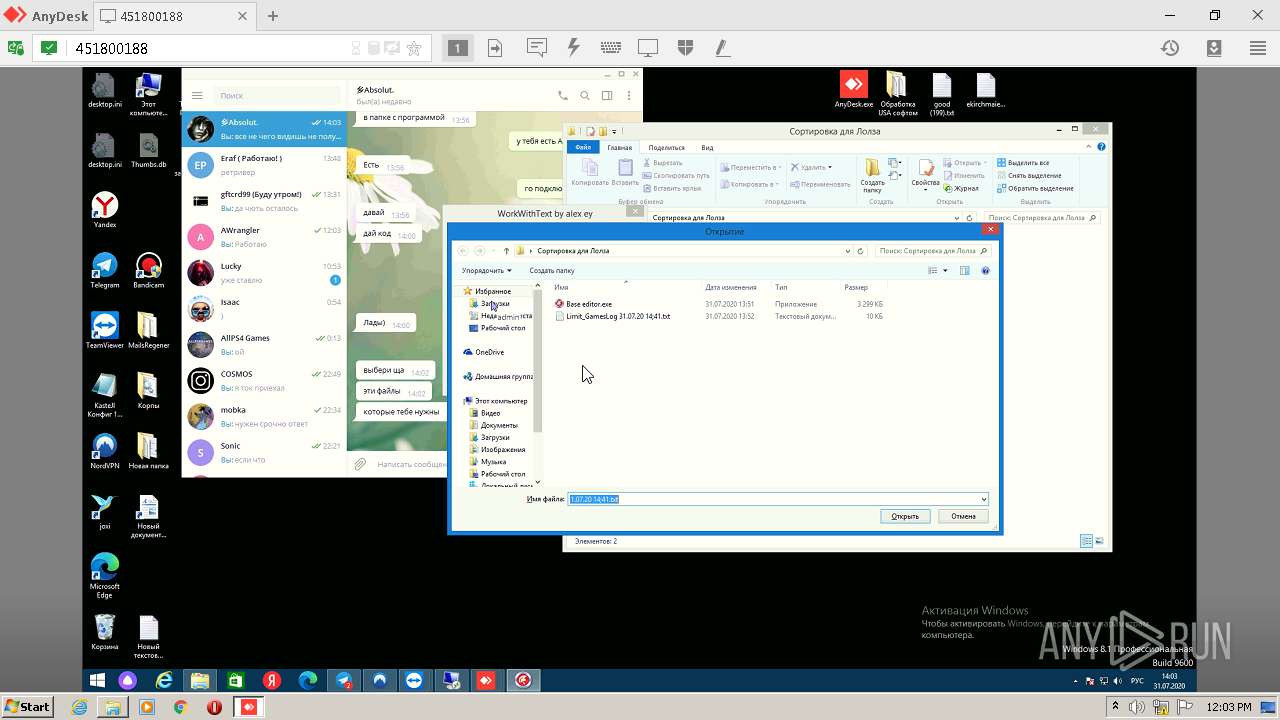
Task: Select the AWrangler conversation
Action: click(264, 237)
